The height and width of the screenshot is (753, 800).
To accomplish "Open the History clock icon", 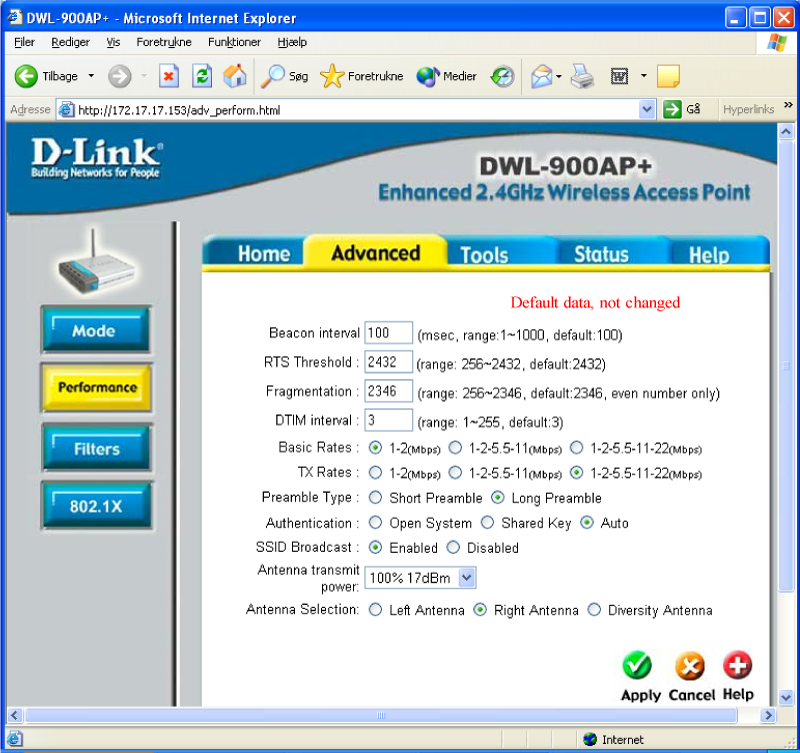I will click(x=503, y=77).
